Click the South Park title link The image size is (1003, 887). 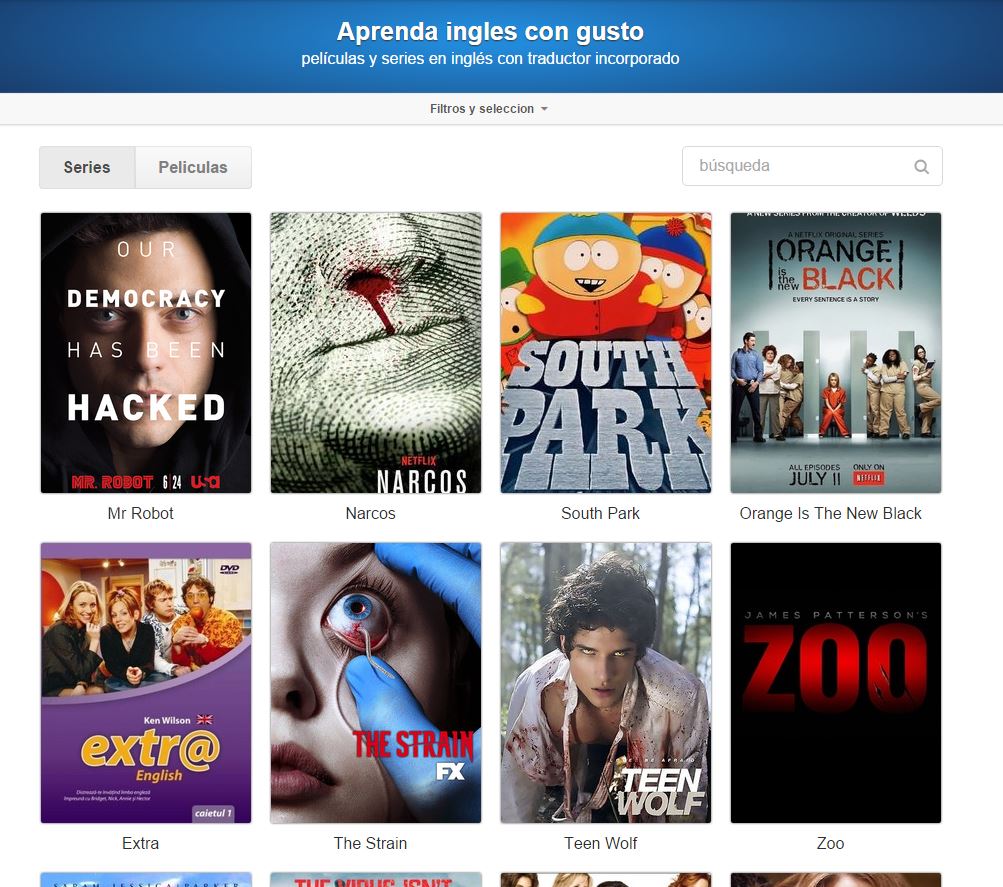(x=601, y=514)
